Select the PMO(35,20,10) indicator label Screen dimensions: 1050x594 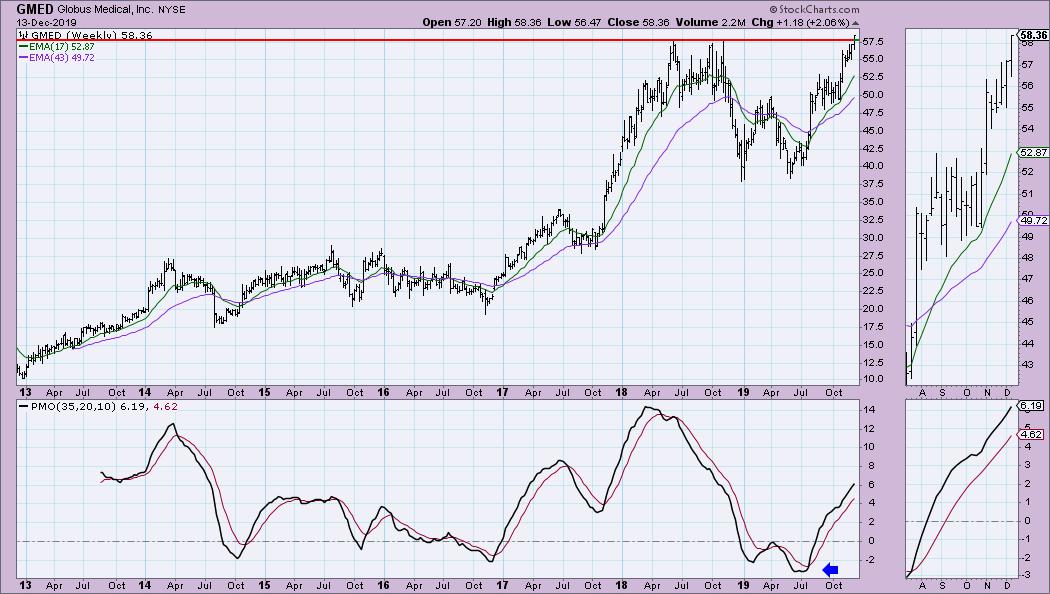[73, 406]
